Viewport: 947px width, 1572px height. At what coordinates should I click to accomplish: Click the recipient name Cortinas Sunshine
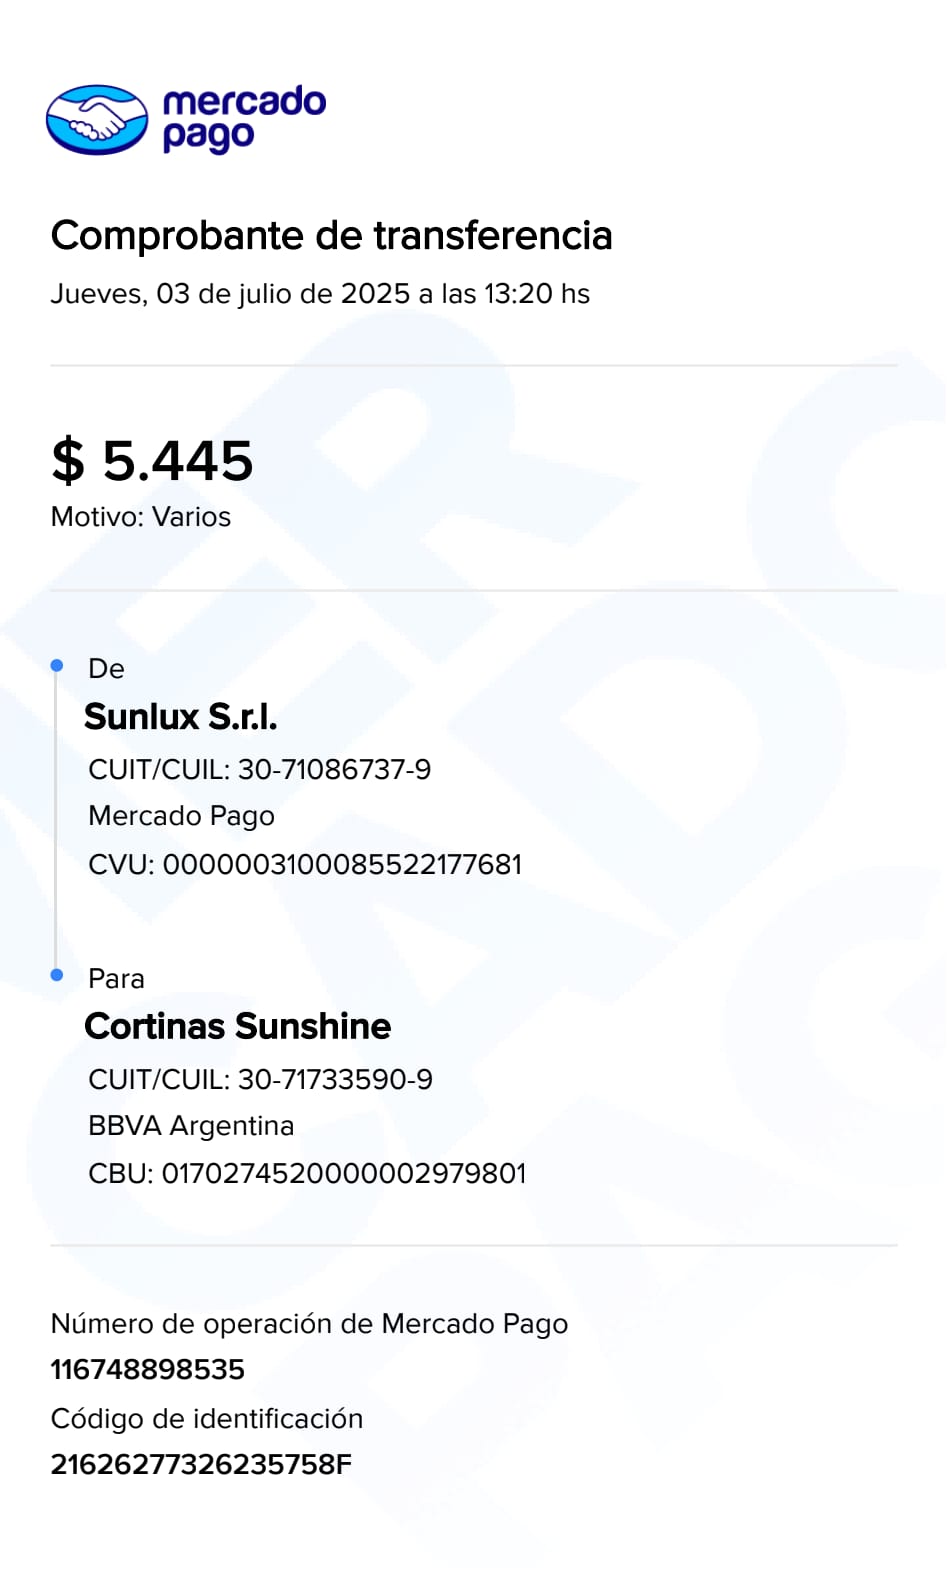point(238,1027)
